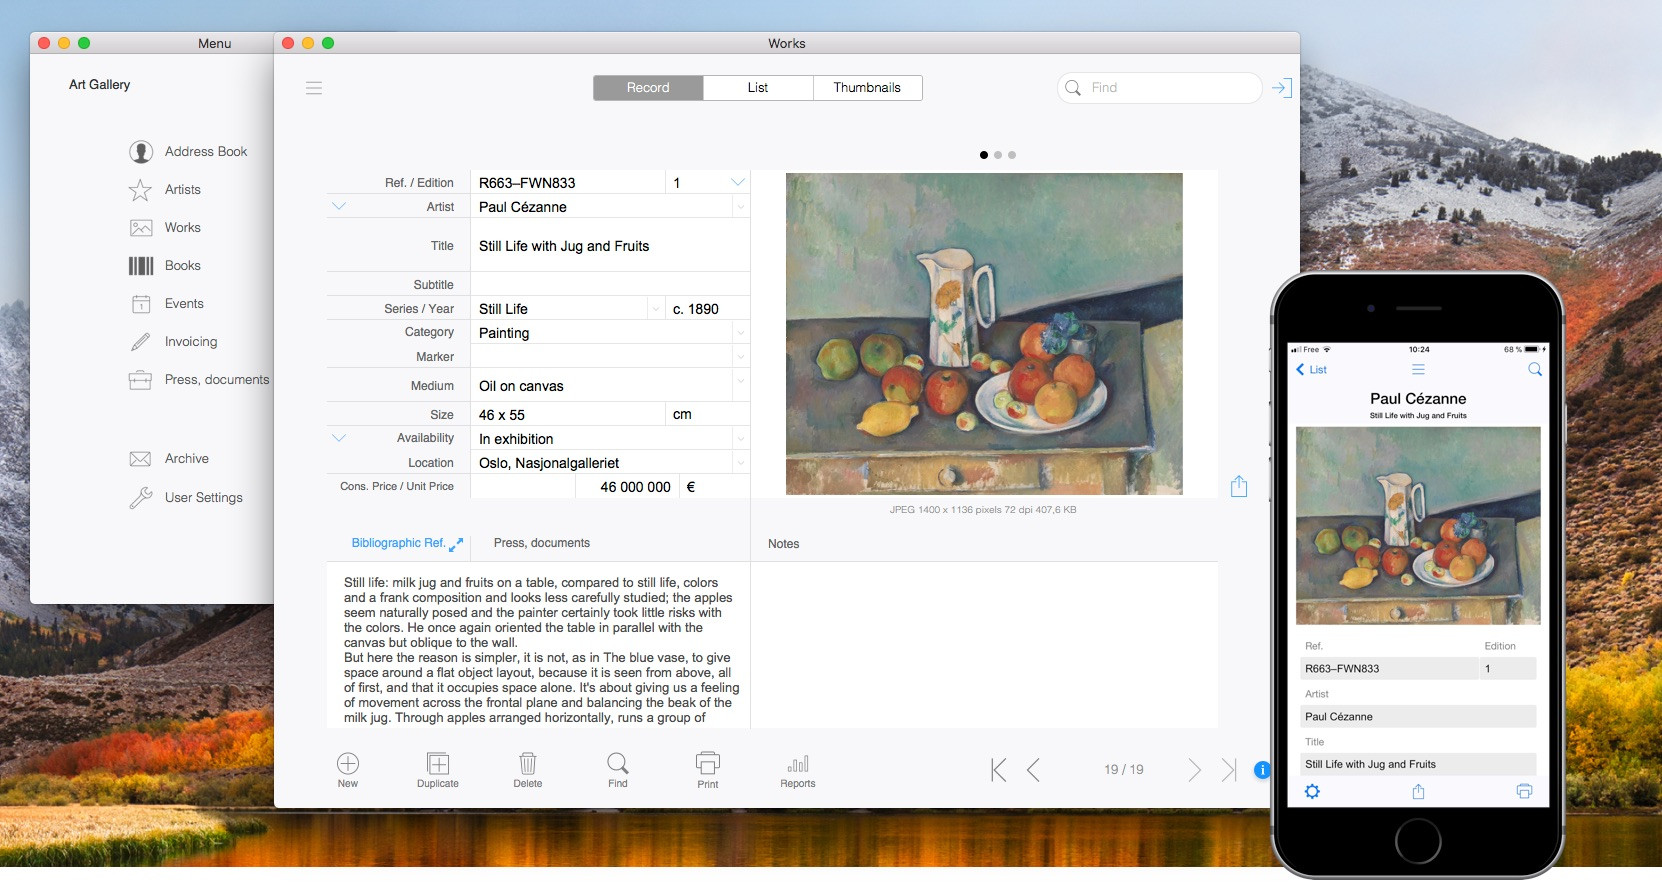Delete the current record

[x=528, y=770]
